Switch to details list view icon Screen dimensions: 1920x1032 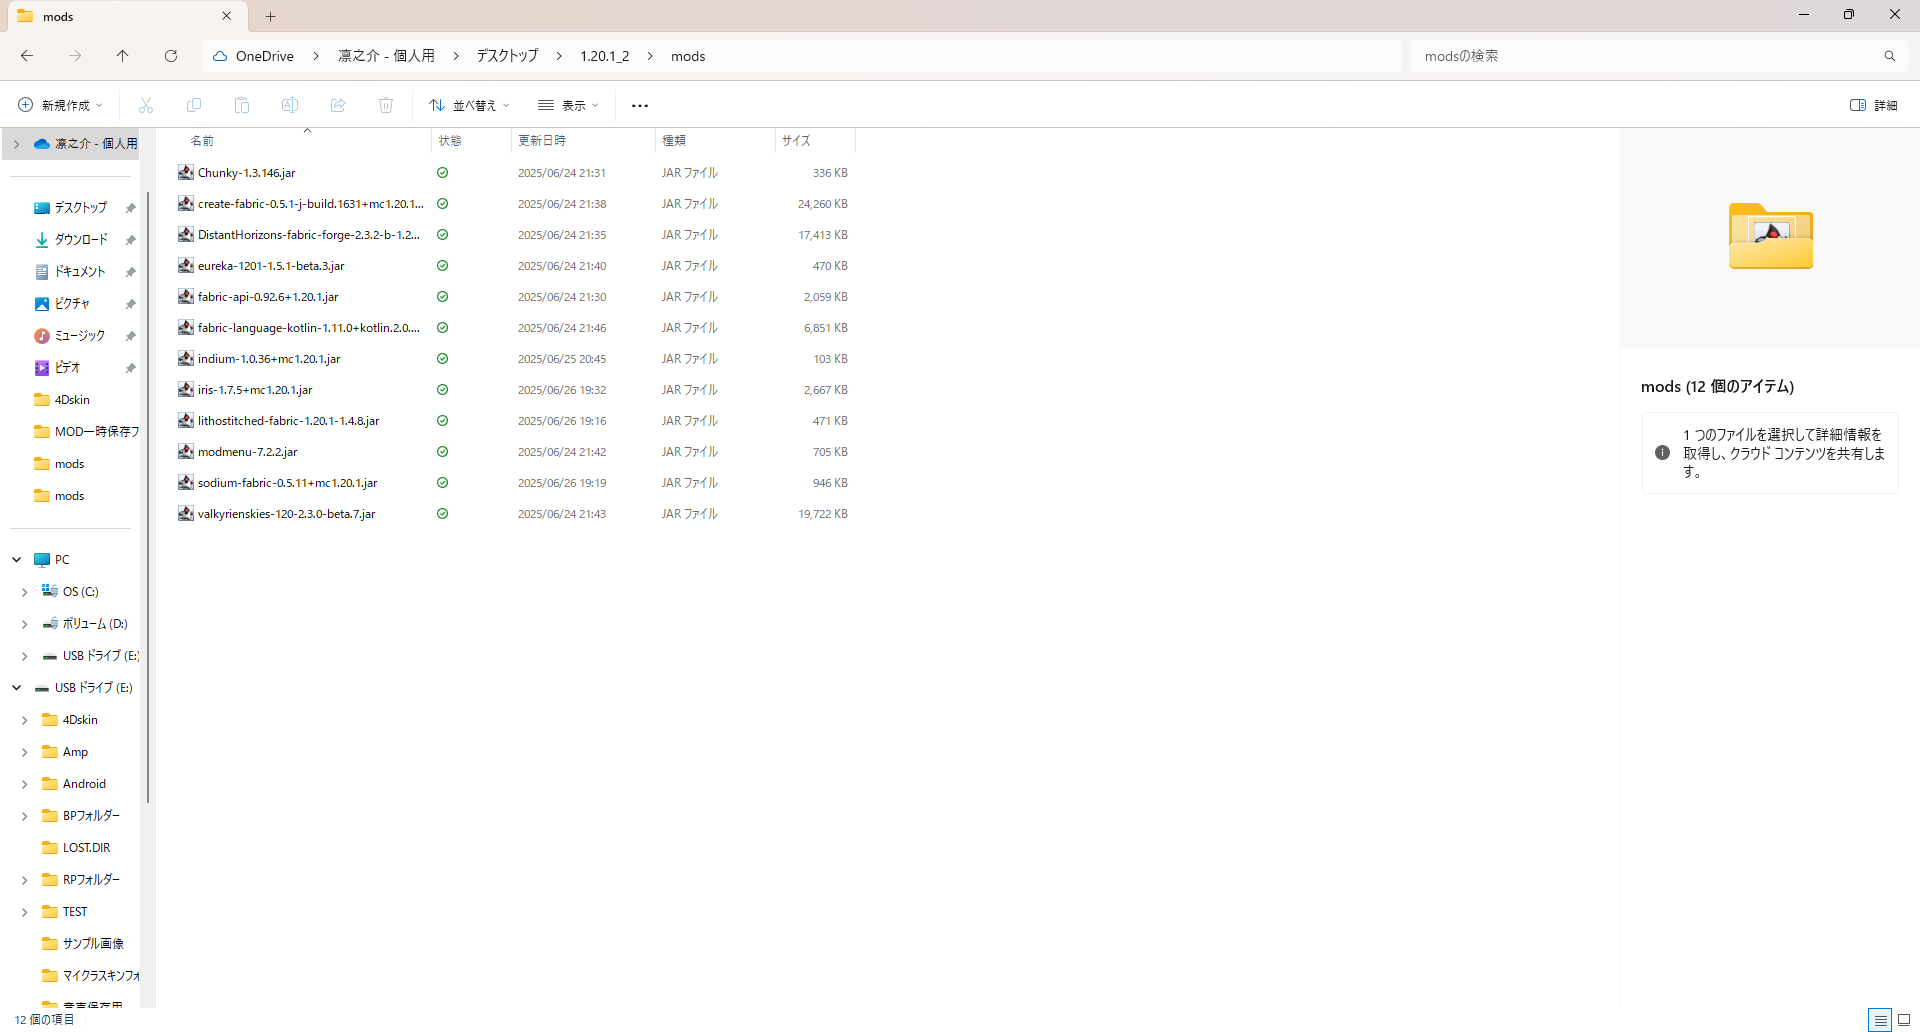pyautogui.click(x=1880, y=1020)
